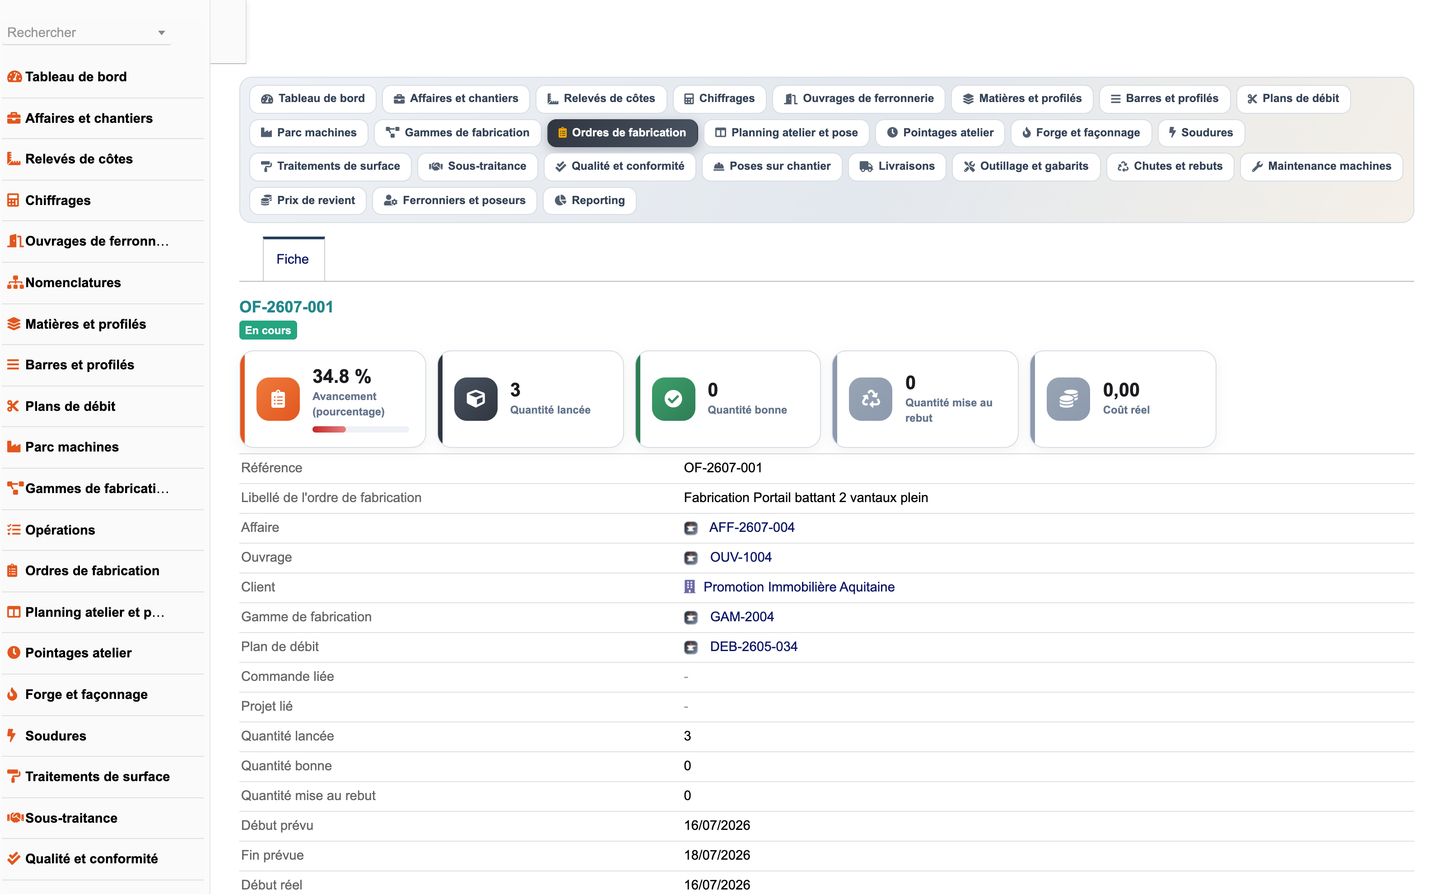Open Sous-traitance in the sidebar

click(71, 818)
